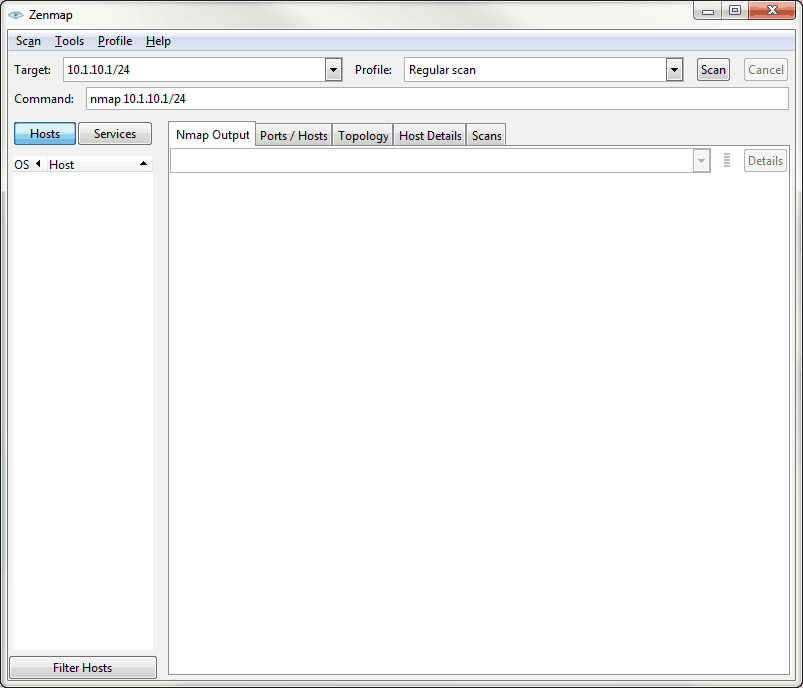
Task: Toggle the Services view button
Action: point(115,134)
